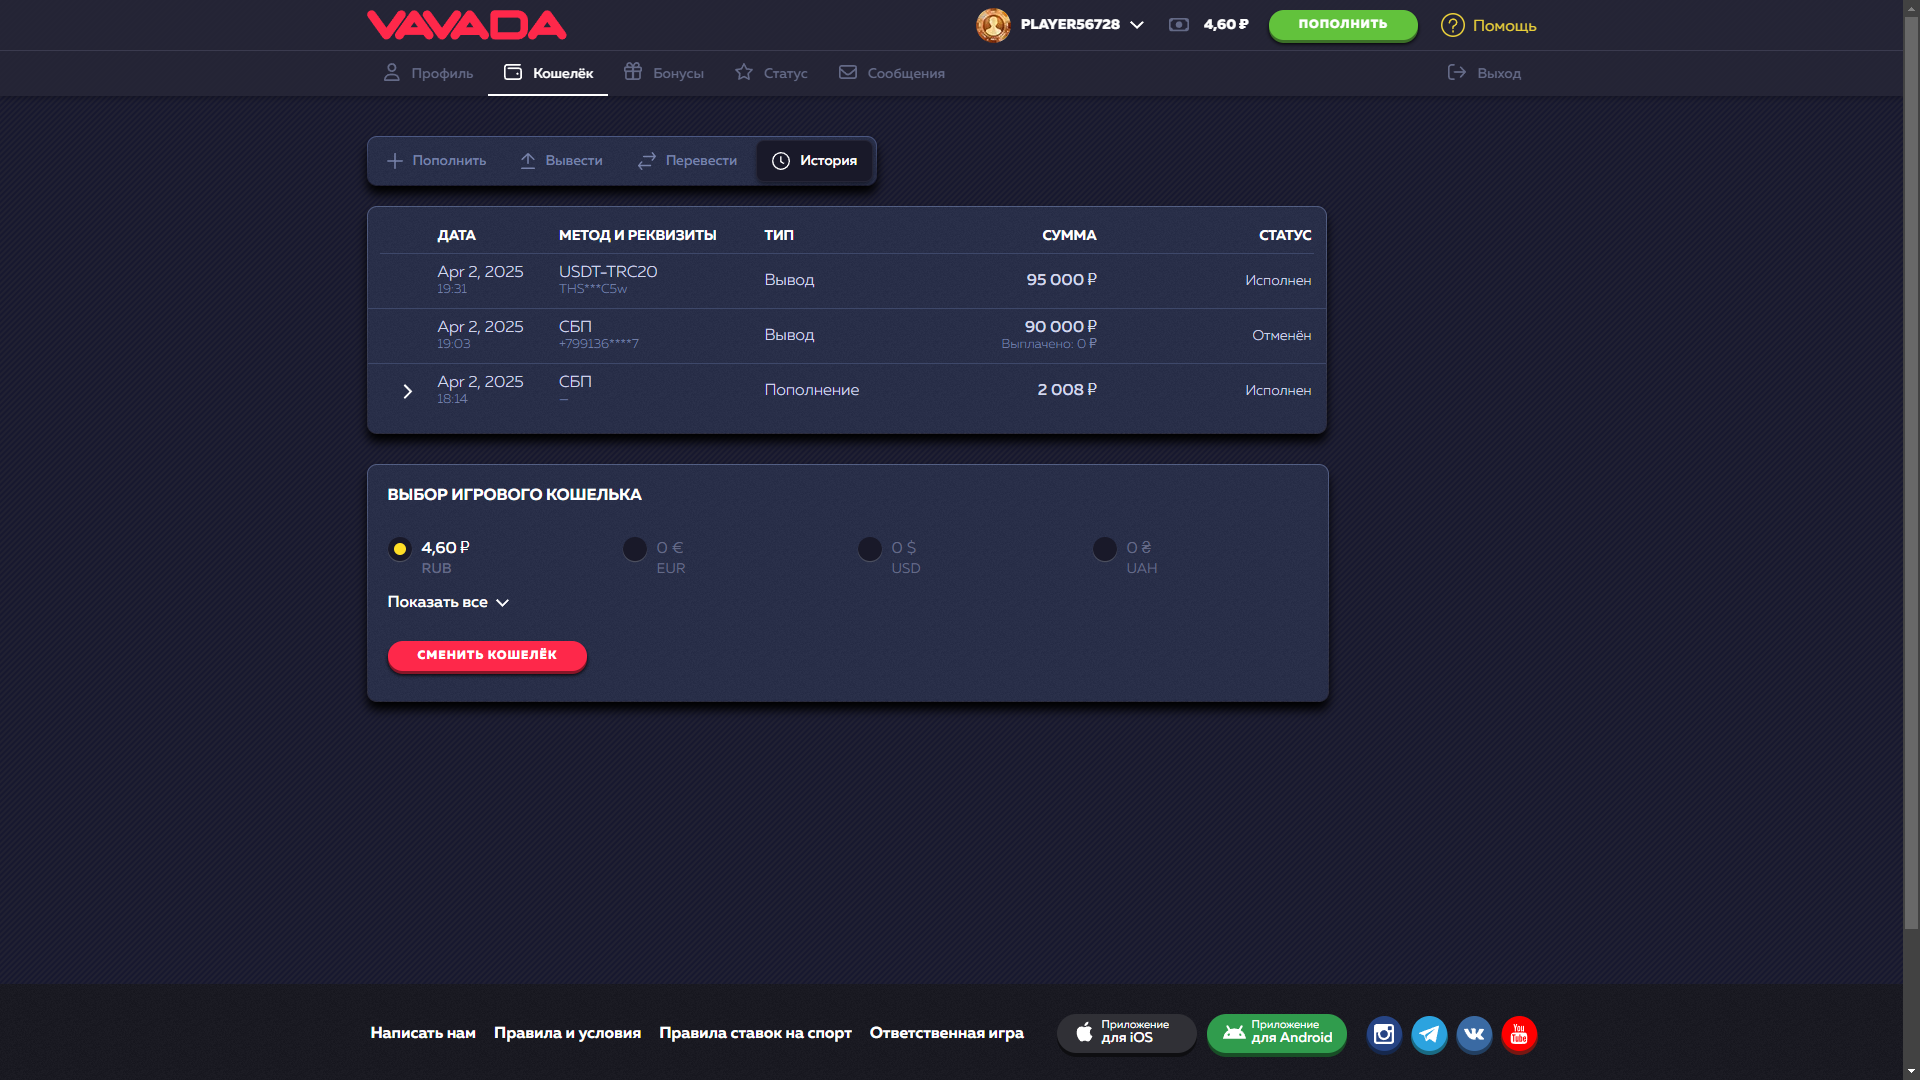Click the USDT-TRC20 method cell
This screenshot has height=1080, width=1920.
click(x=608, y=272)
